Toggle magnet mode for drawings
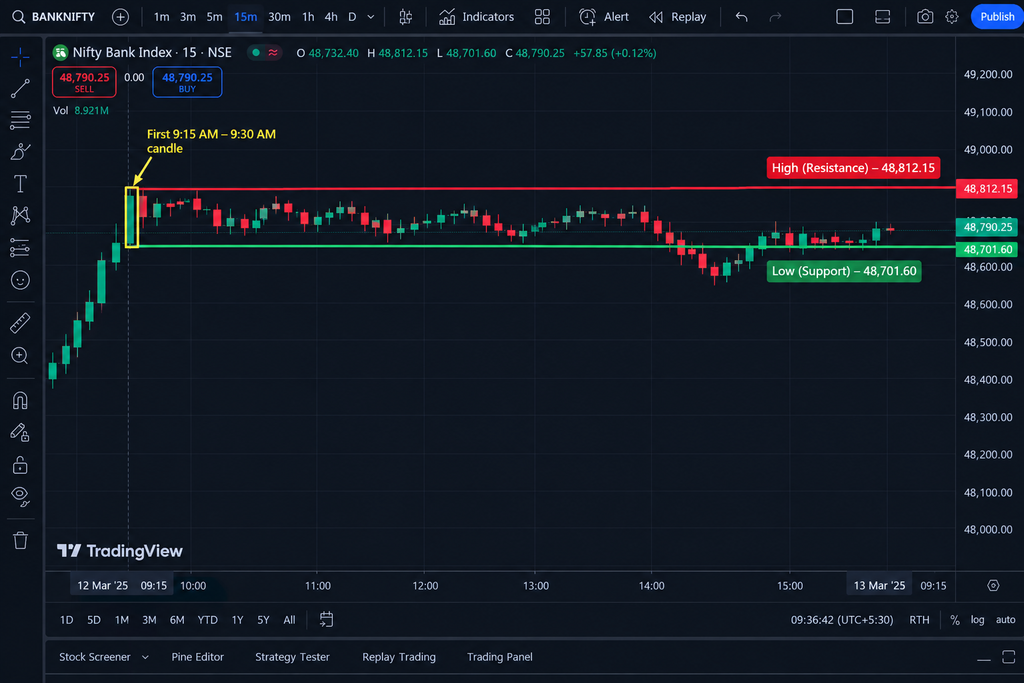The image size is (1024, 683). 20,400
